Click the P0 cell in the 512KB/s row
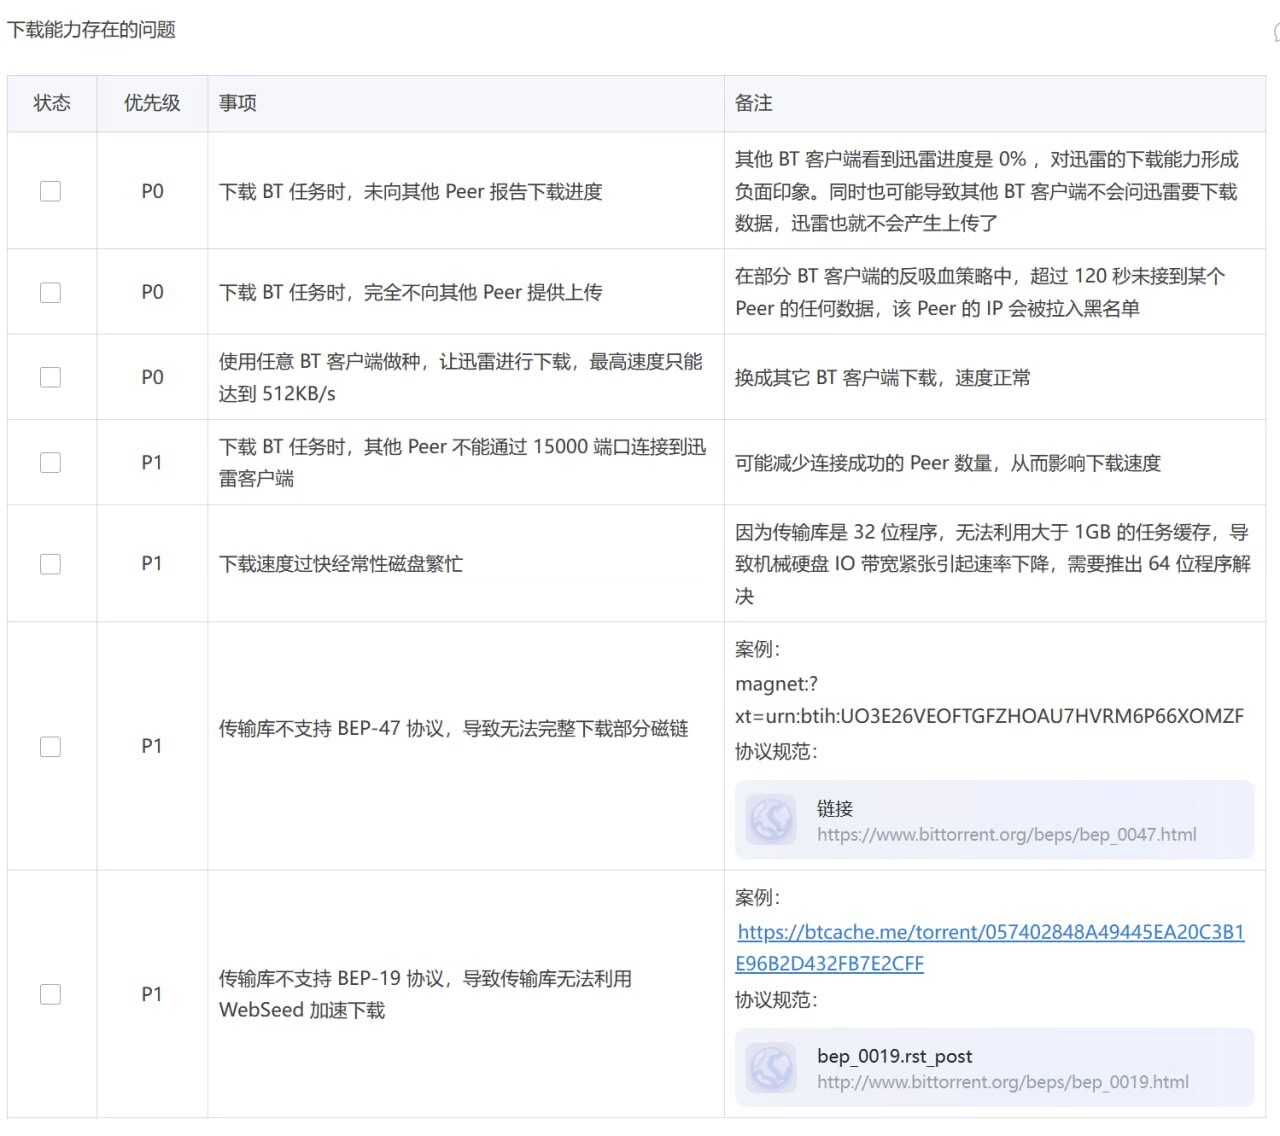 pyautogui.click(x=152, y=377)
